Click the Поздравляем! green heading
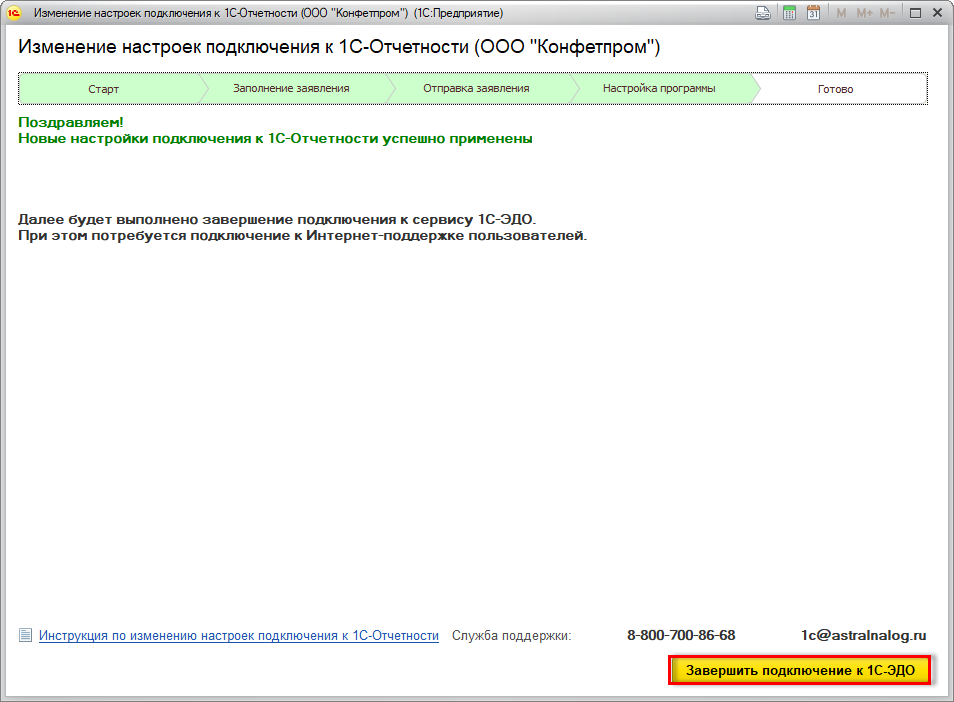This screenshot has width=954, height=702. point(71,122)
